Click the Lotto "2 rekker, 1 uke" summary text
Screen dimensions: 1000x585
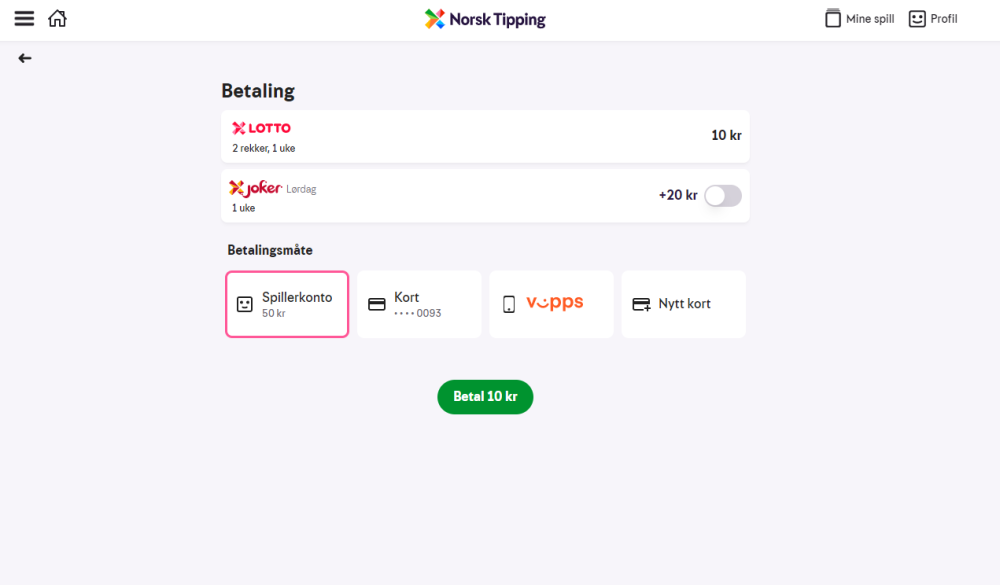pyautogui.click(x=264, y=149)
